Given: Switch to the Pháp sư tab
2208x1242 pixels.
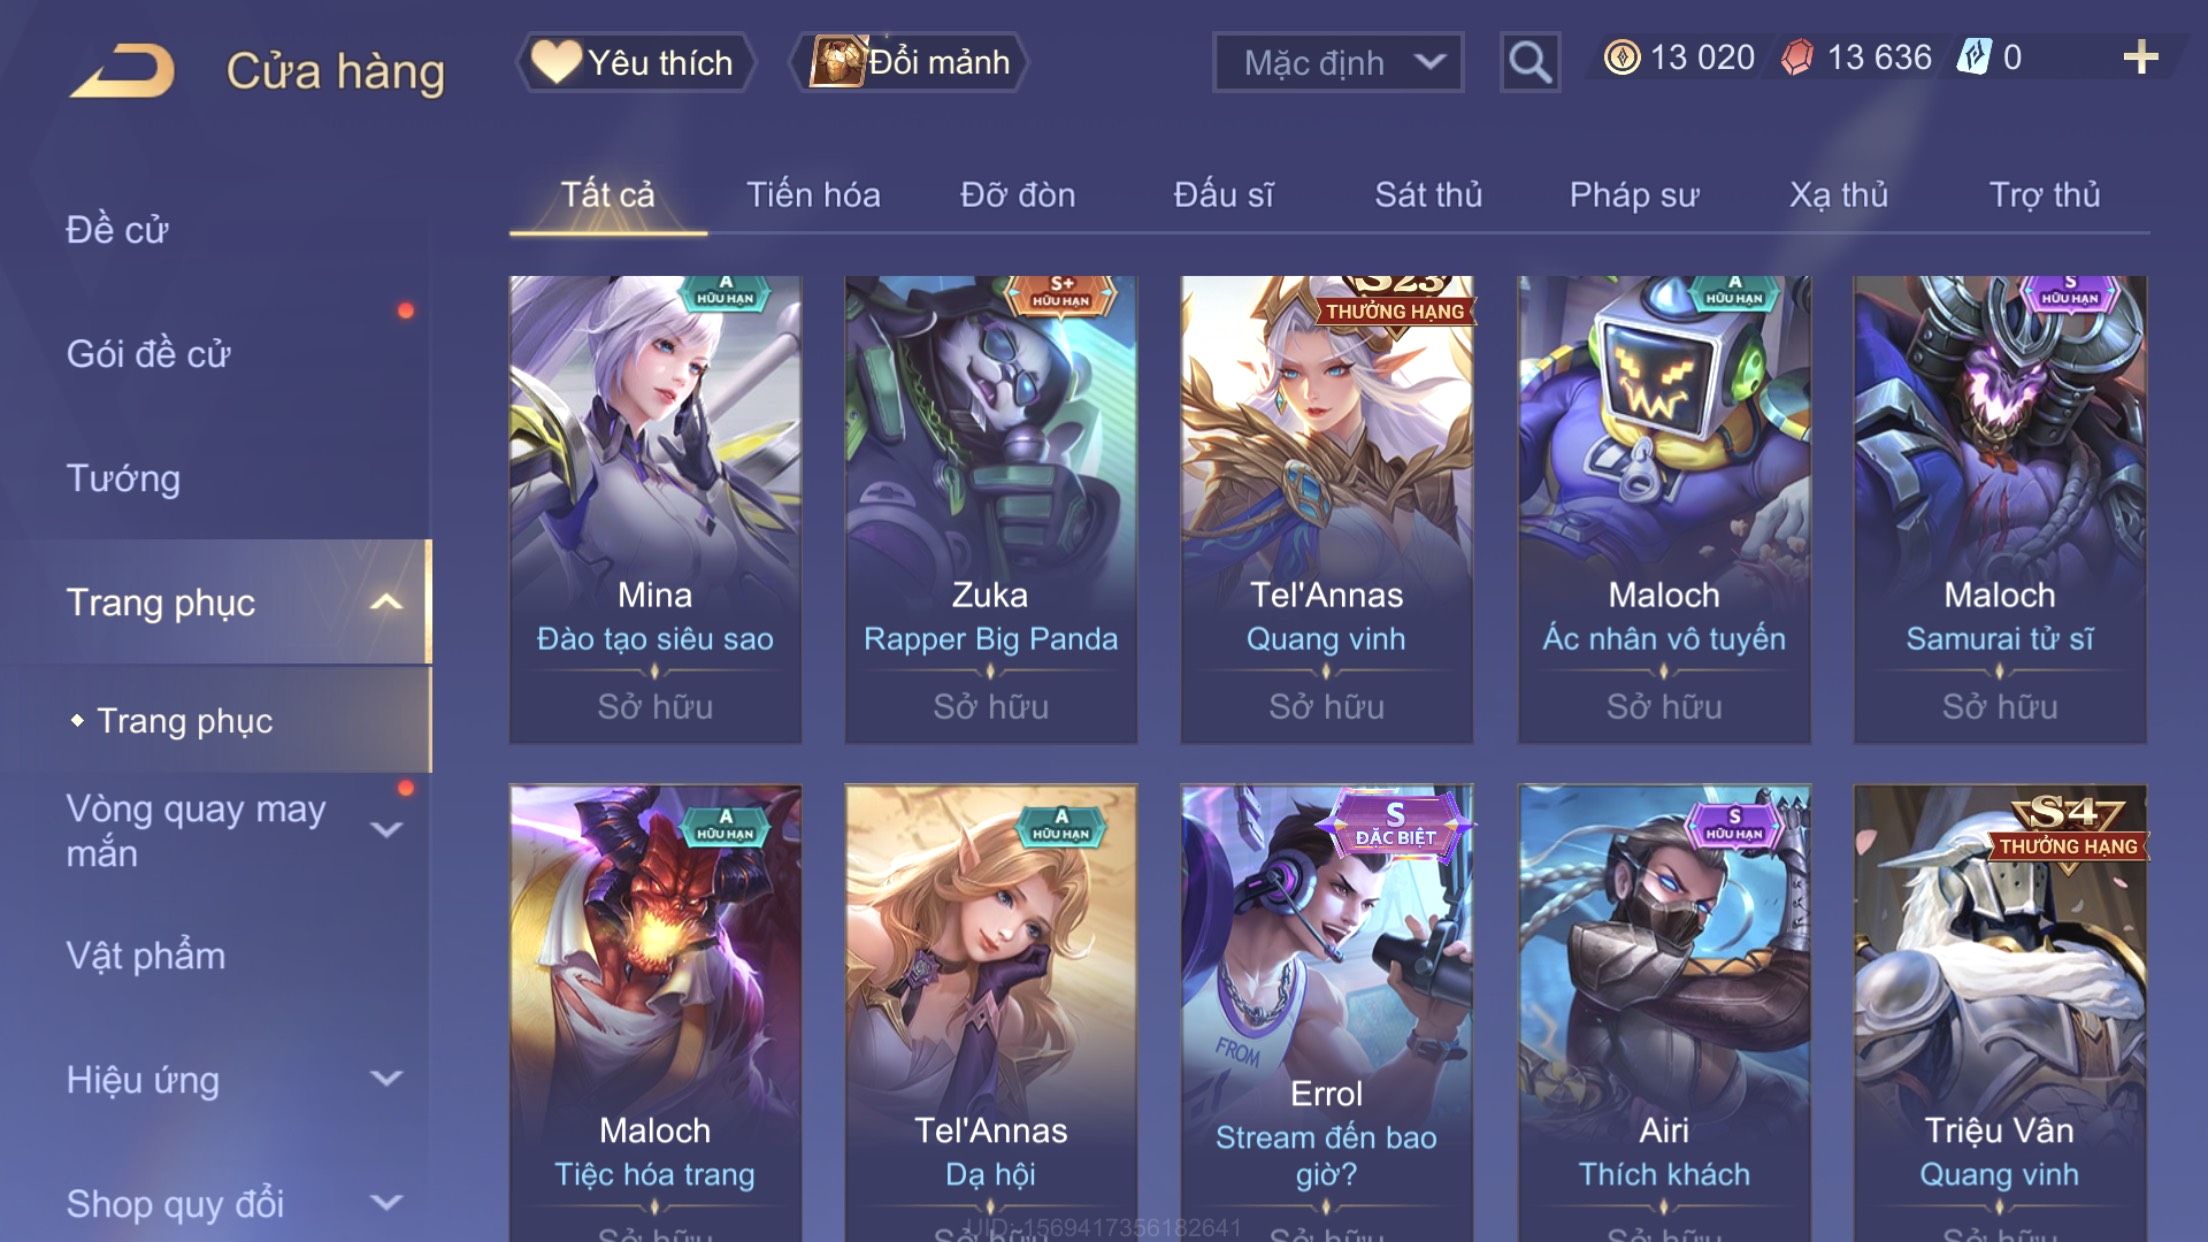Looking at the screenshot, I should (1634, 194).
